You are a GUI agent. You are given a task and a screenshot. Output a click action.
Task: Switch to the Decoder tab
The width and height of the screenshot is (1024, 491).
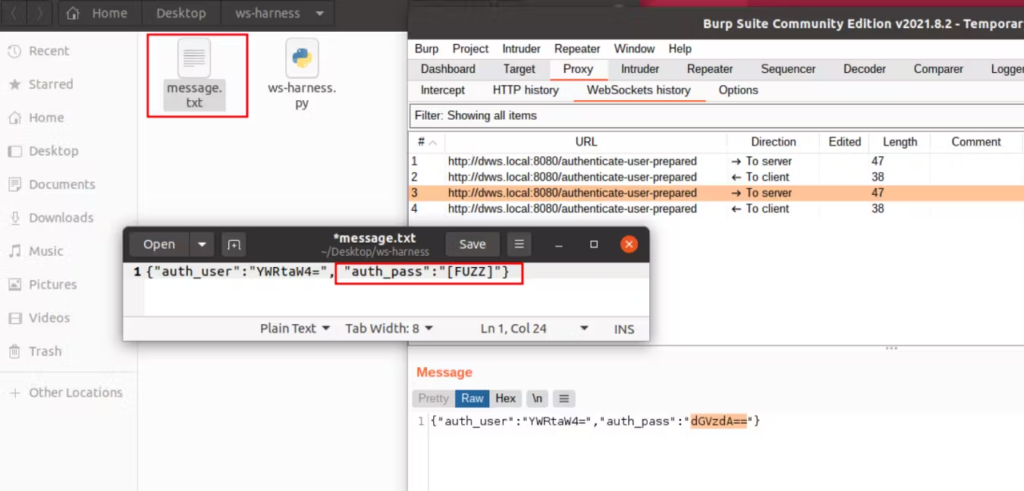click(864, 69)
